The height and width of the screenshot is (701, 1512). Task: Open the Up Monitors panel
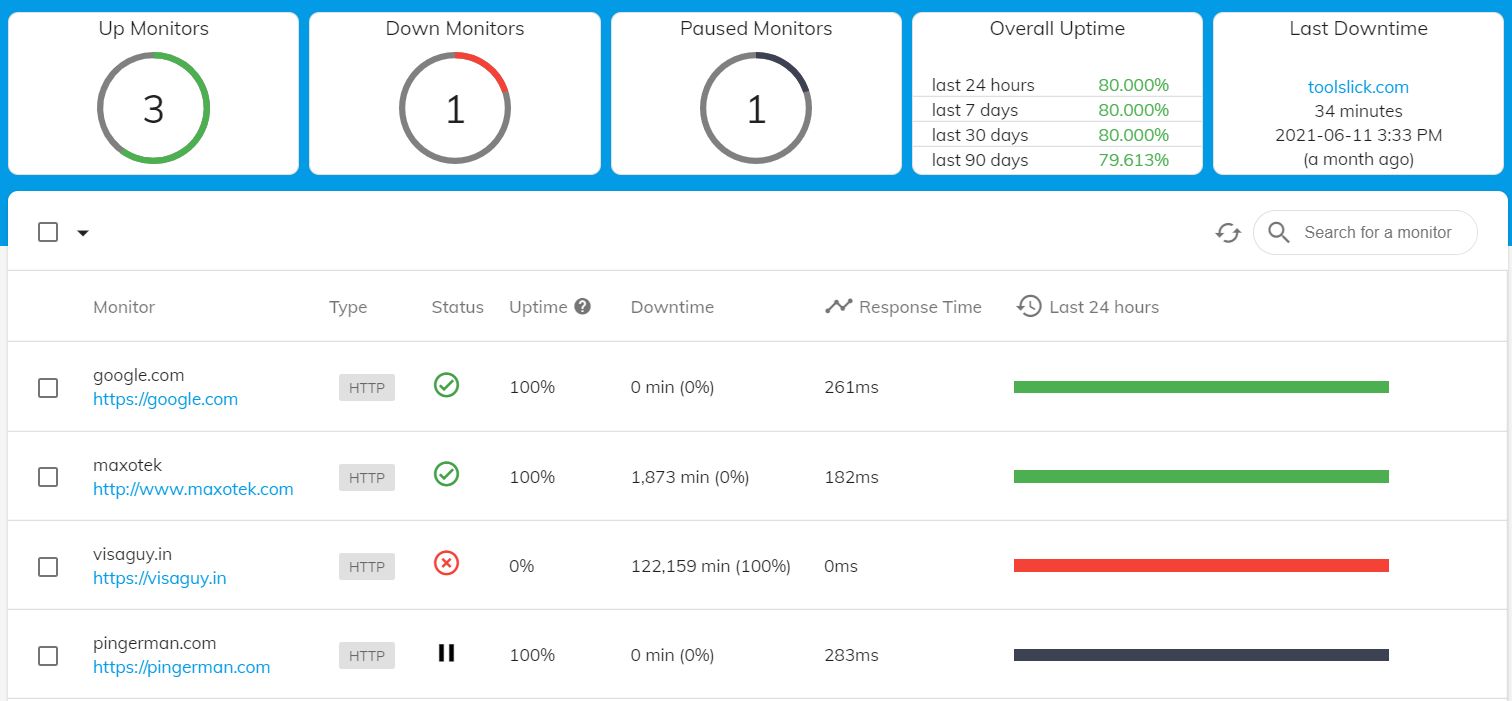click(x=153, y=93)
